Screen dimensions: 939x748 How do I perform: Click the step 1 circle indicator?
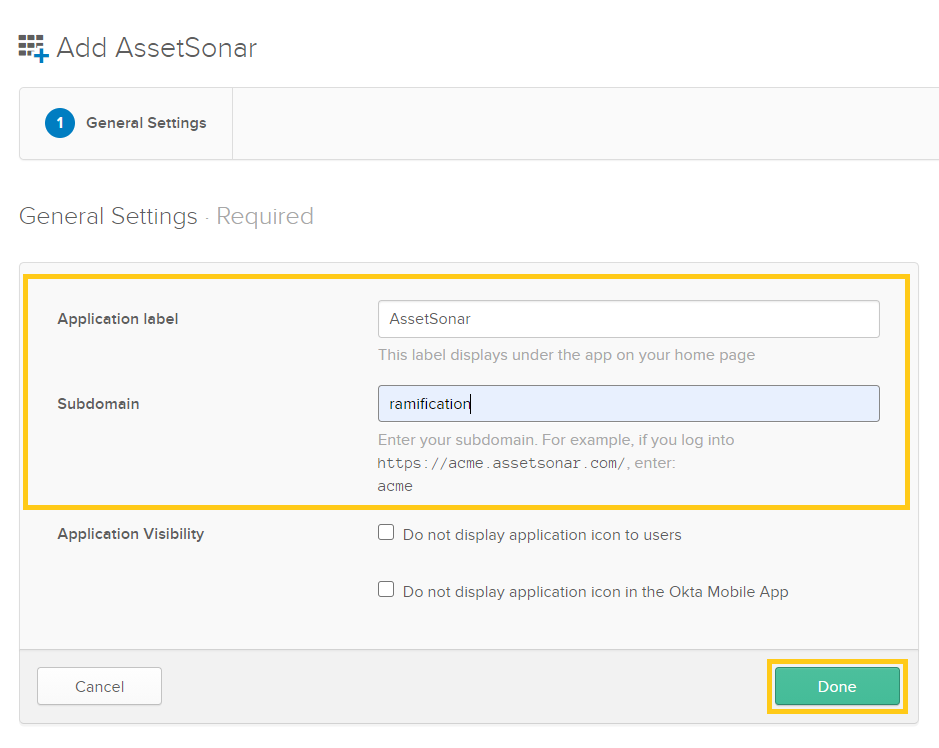click(x=60, y=123)
